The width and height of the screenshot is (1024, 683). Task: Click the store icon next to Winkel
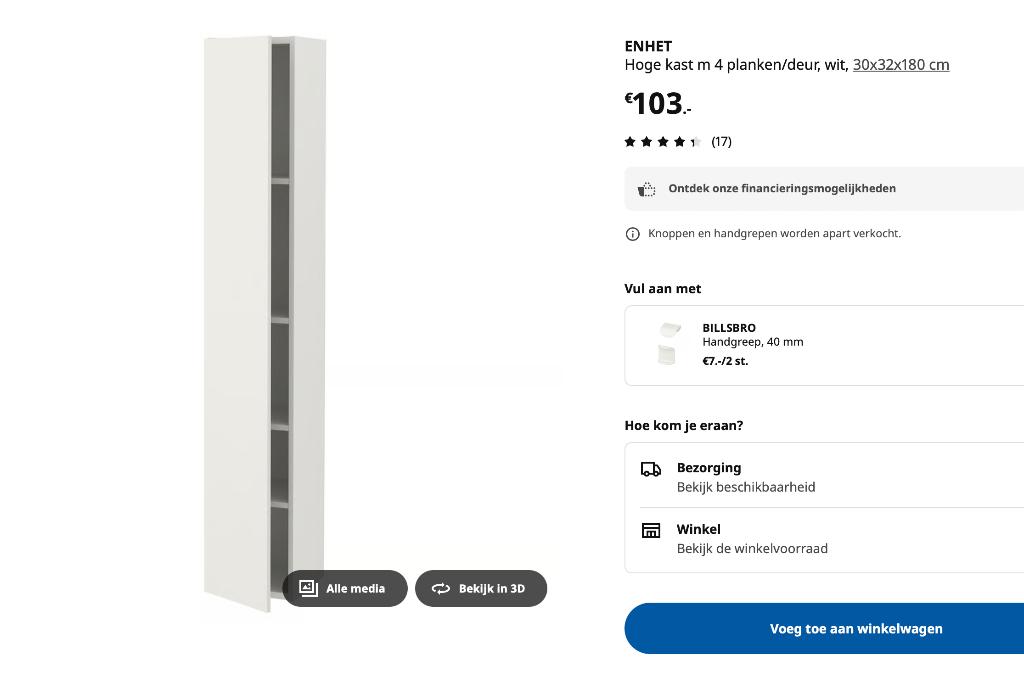651,530
